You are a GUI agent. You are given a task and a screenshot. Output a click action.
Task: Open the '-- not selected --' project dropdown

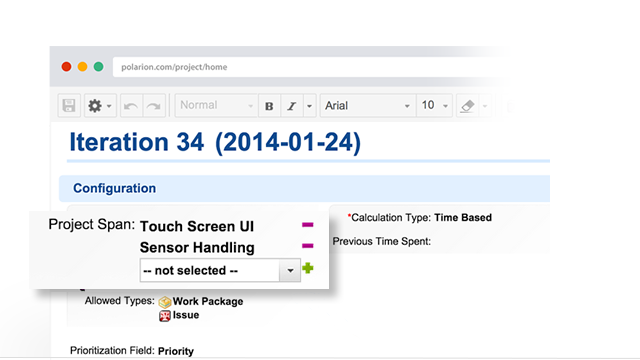220,270
